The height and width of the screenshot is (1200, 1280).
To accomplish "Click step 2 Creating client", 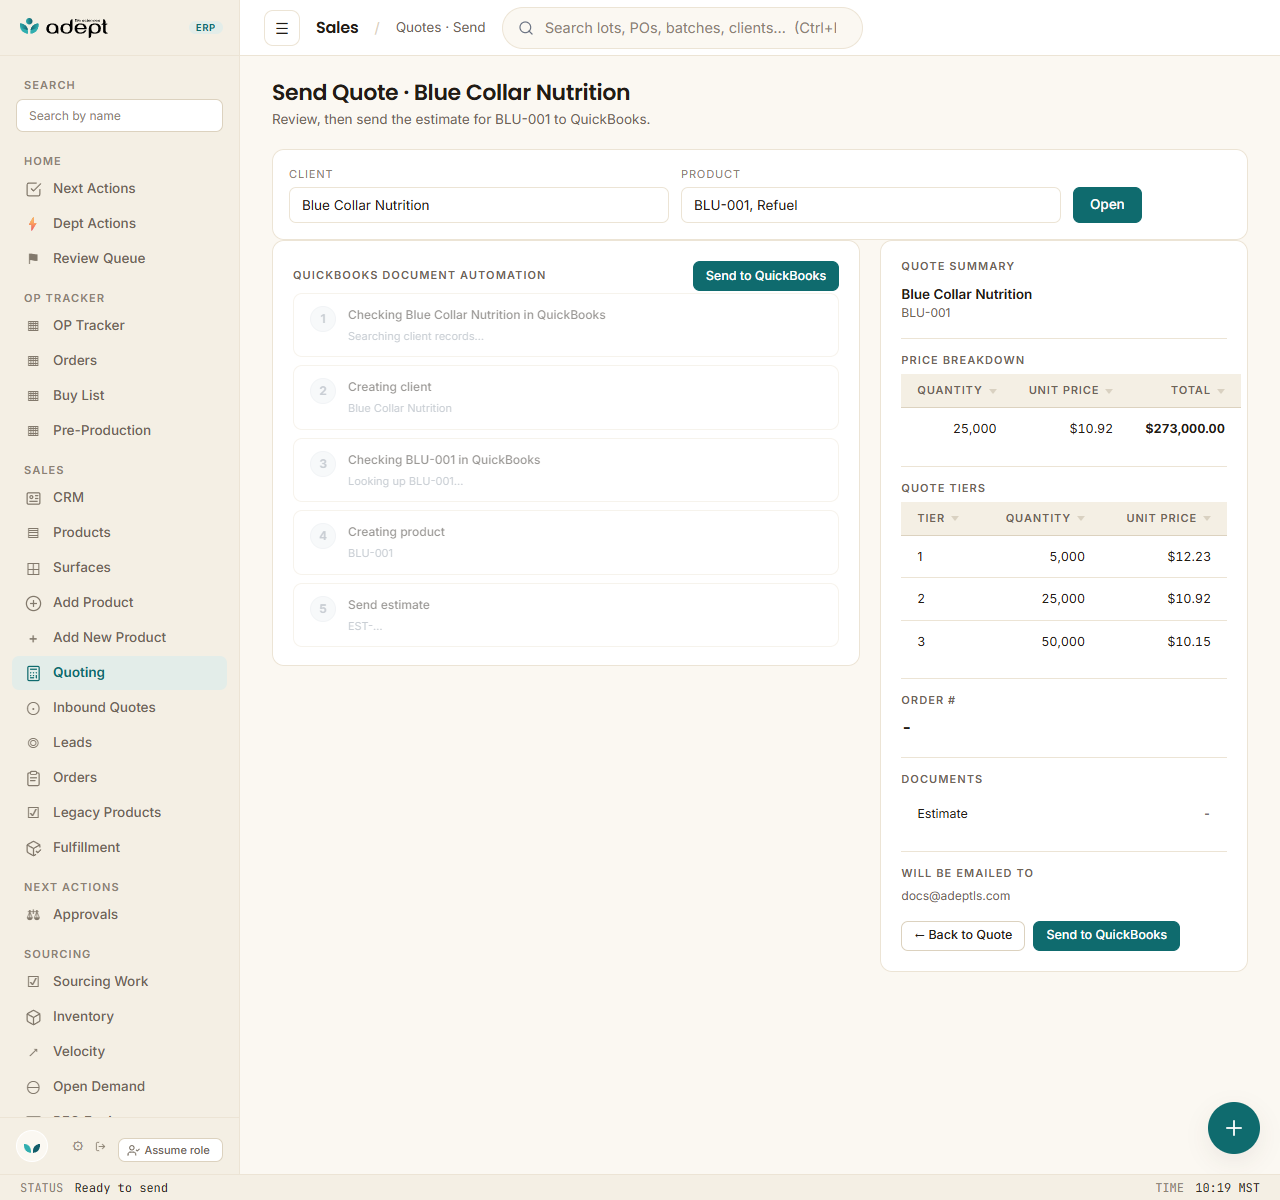I will click(x=566, y=397).
